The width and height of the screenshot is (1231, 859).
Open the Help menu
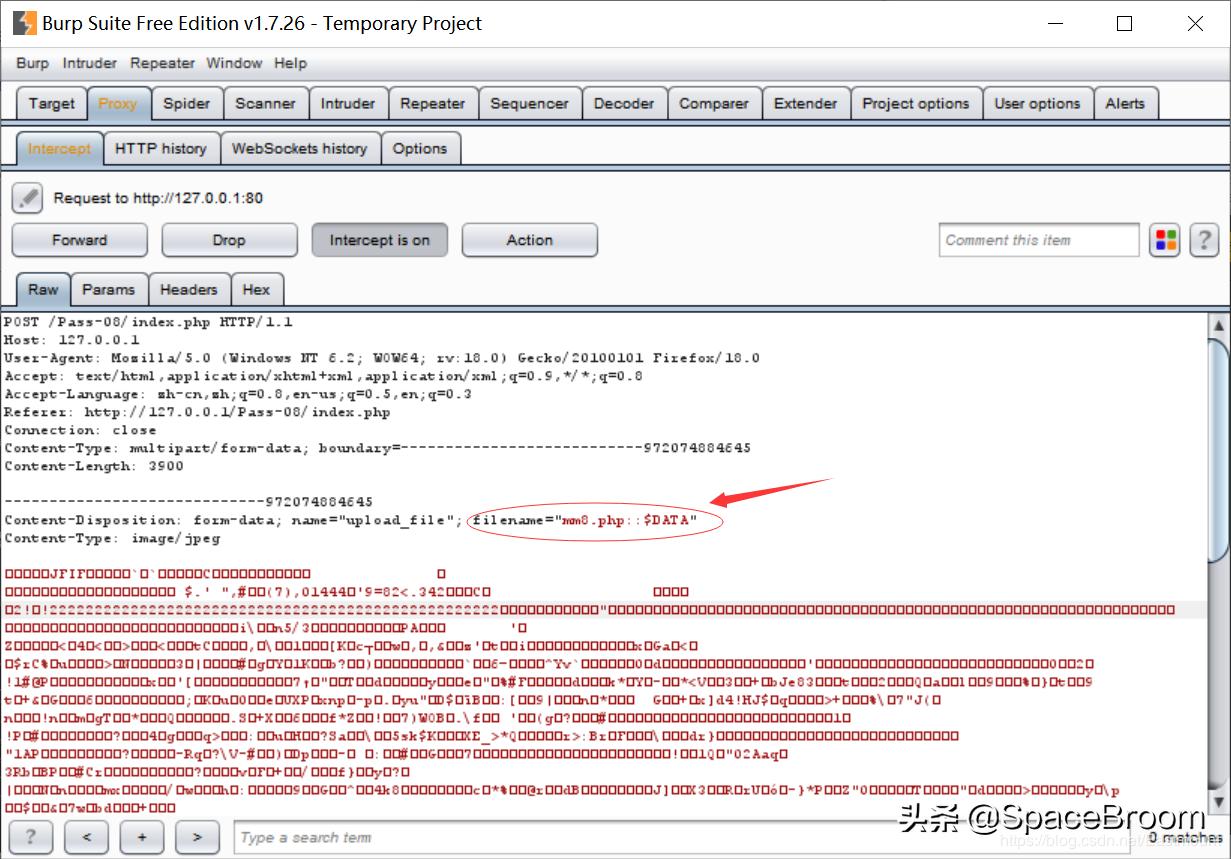coord(290,63)
